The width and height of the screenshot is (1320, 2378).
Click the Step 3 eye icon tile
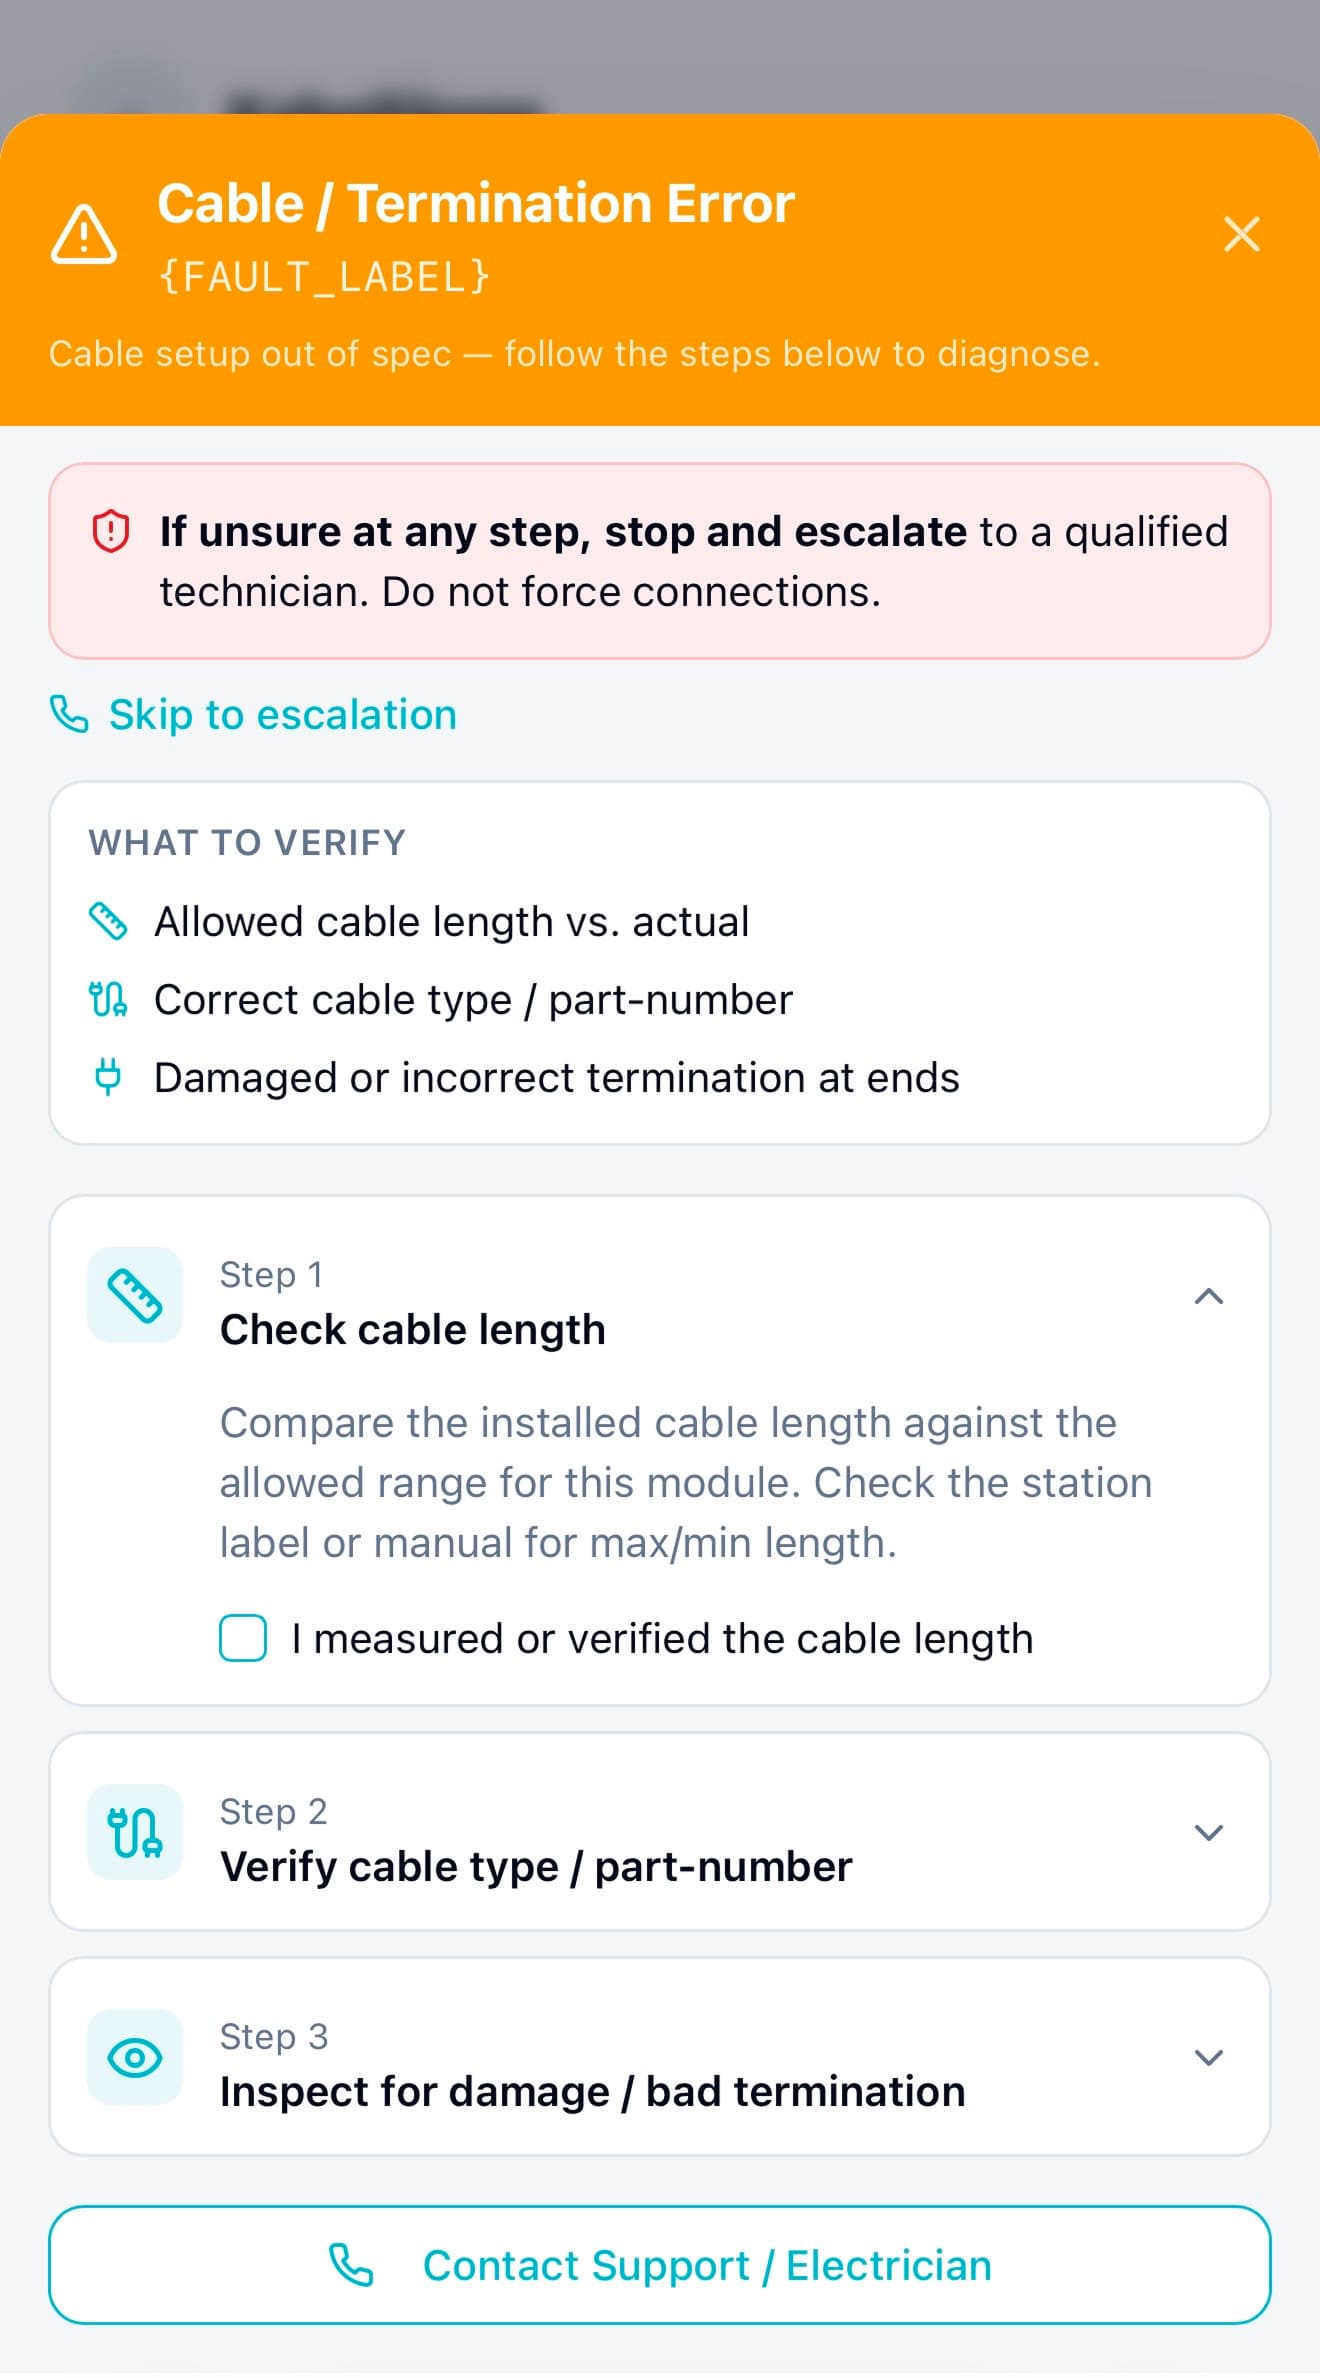coord(135,2057)
